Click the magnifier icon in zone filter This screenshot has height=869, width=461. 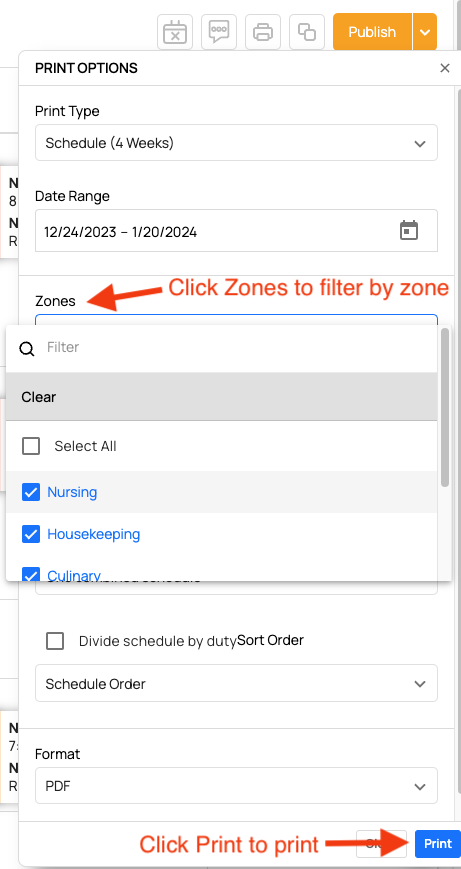(x=27, y=349)
